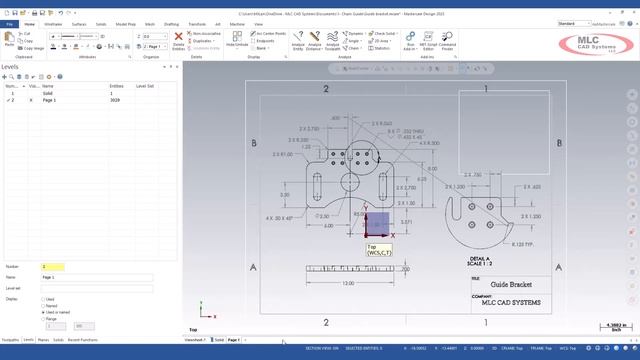This screenshot has height=360, width=640.
Task: Click the Delete Entities red X icon
Action: point(178,37)
